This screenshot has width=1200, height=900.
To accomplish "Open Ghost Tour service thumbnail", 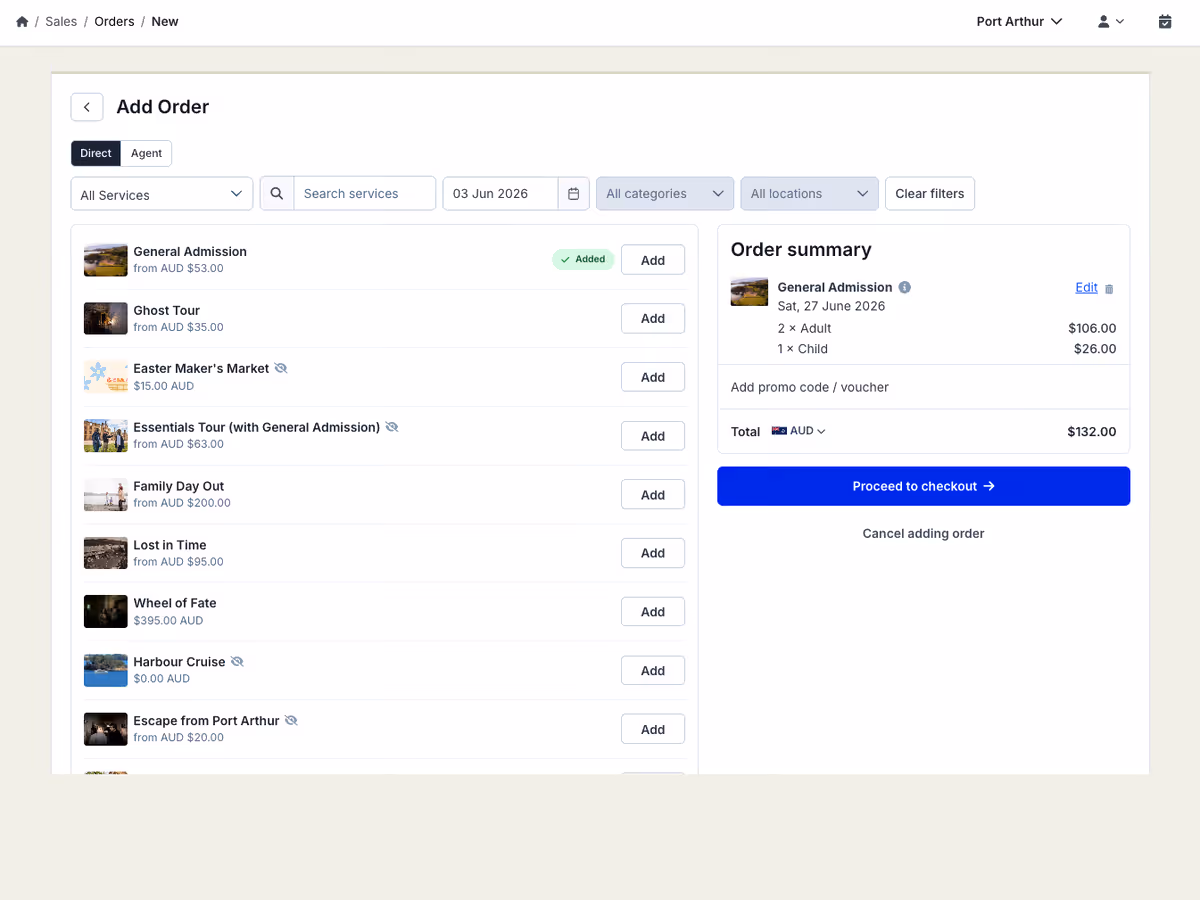I will 105,318.
